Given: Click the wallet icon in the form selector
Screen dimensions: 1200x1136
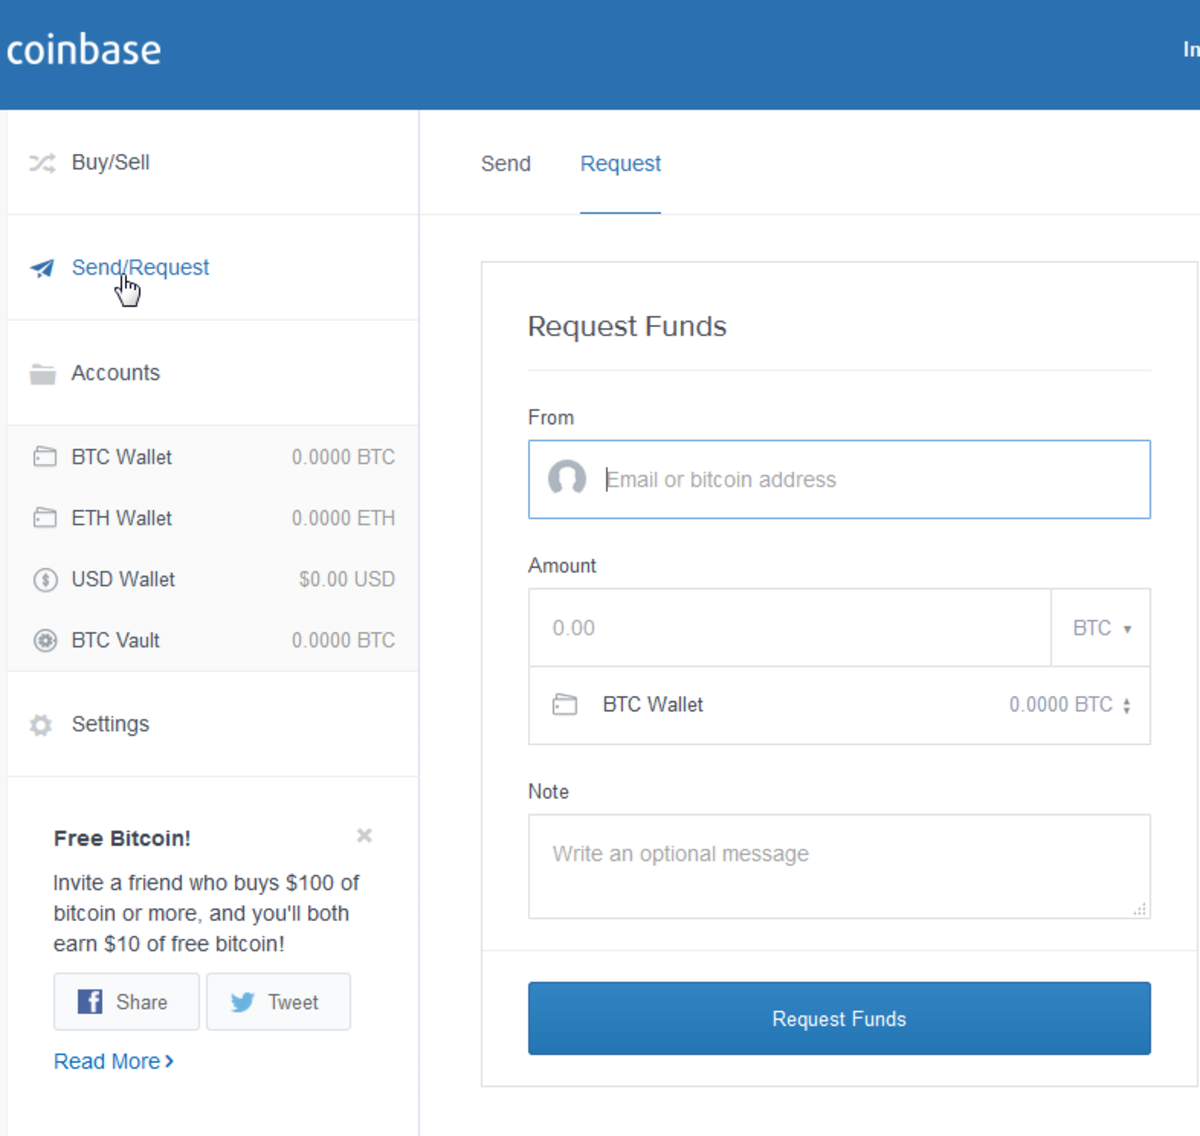Looking at the screenshot, I should [x=565, y=705].
